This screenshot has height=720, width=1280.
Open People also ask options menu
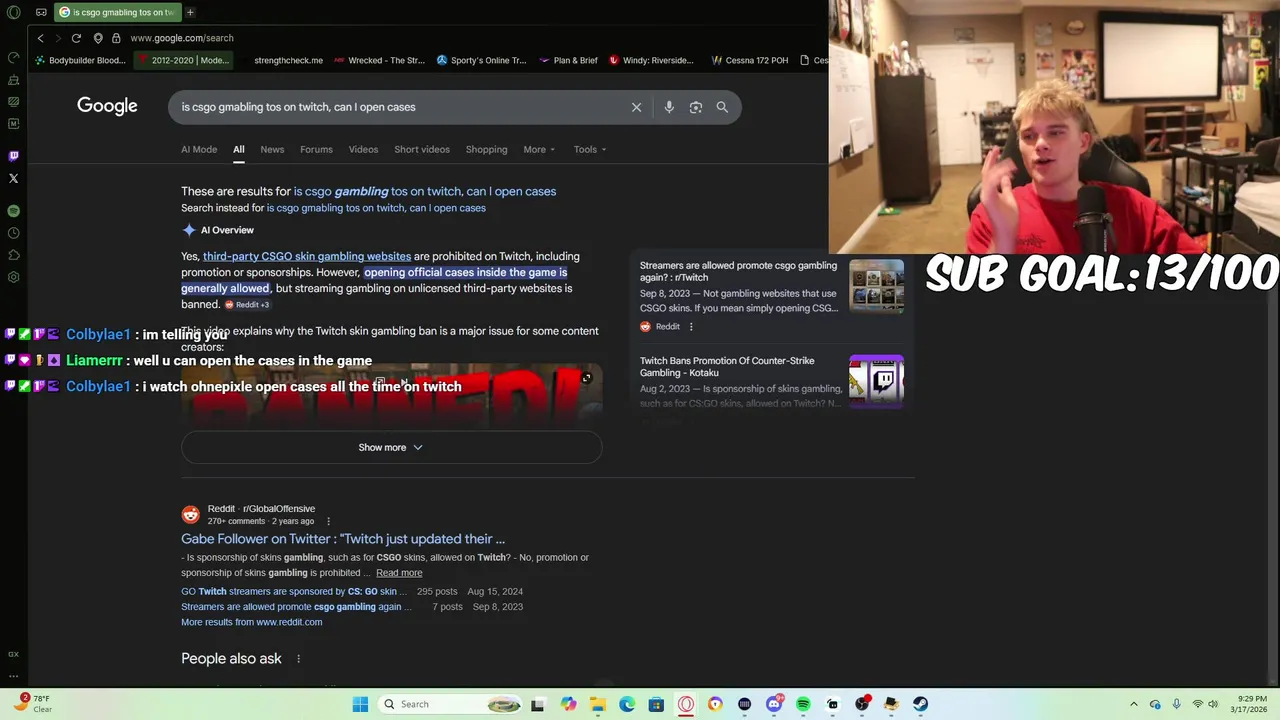[298, 658]
